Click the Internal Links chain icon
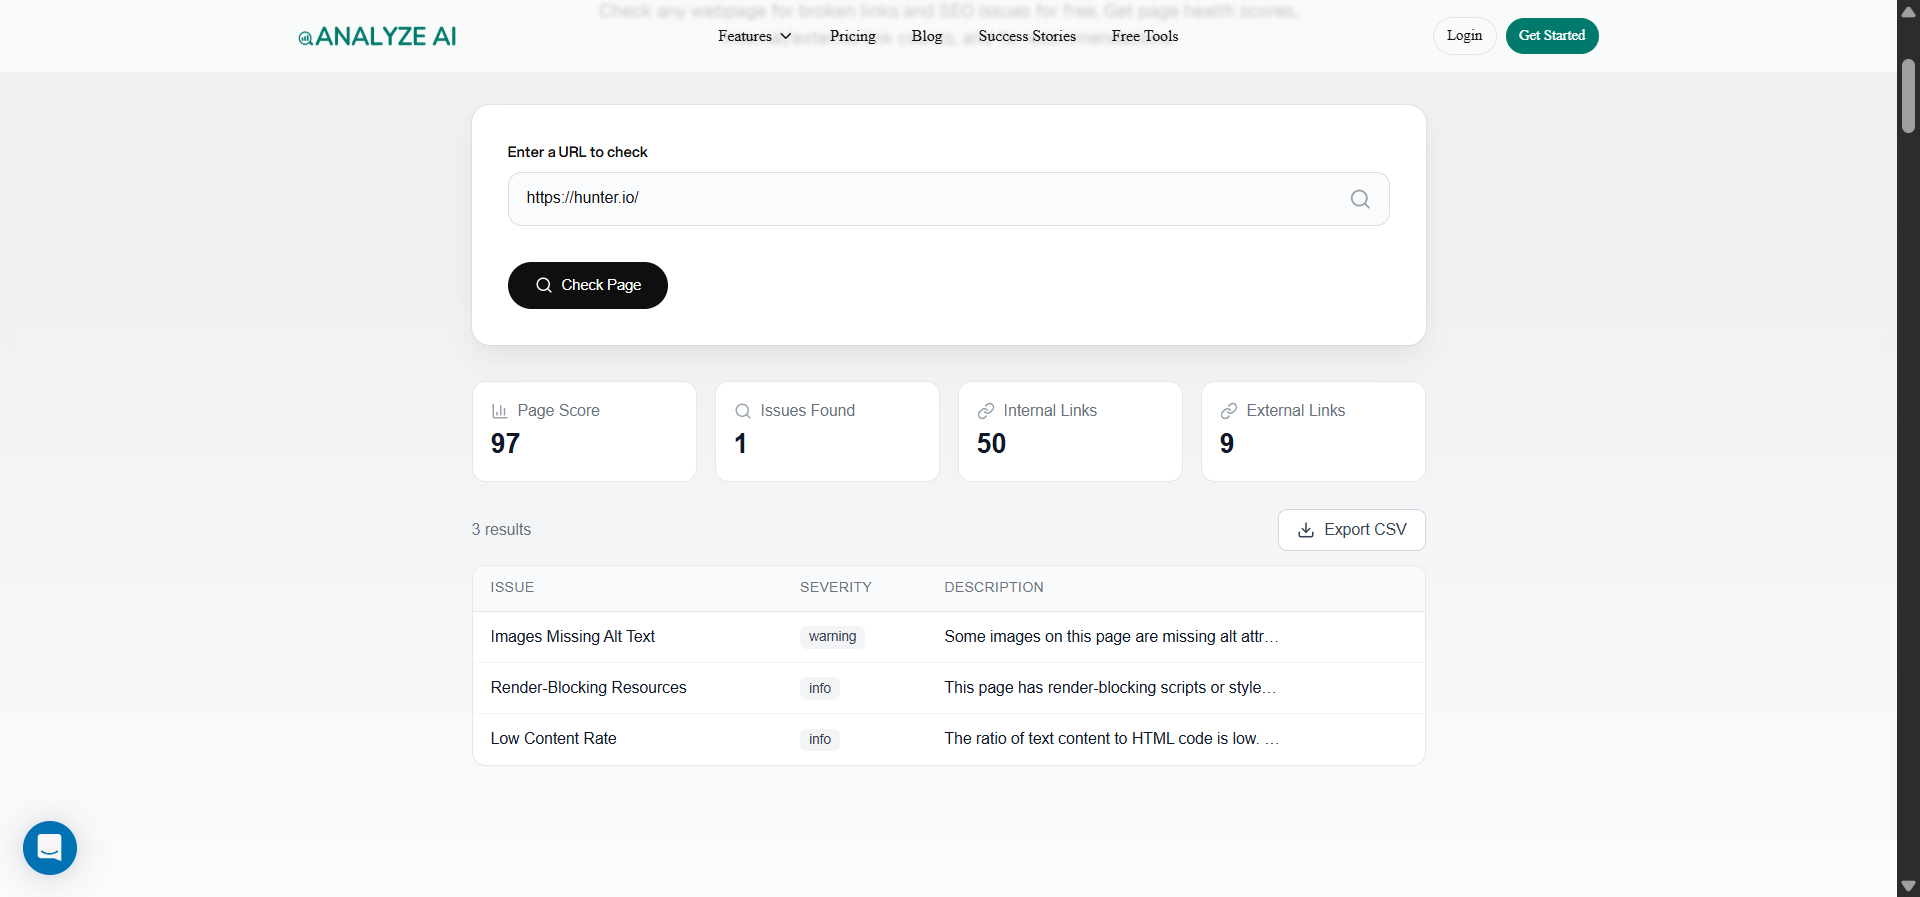Image resolution: width=1920 pixels, height=897 pixels. tap(986, 411)
